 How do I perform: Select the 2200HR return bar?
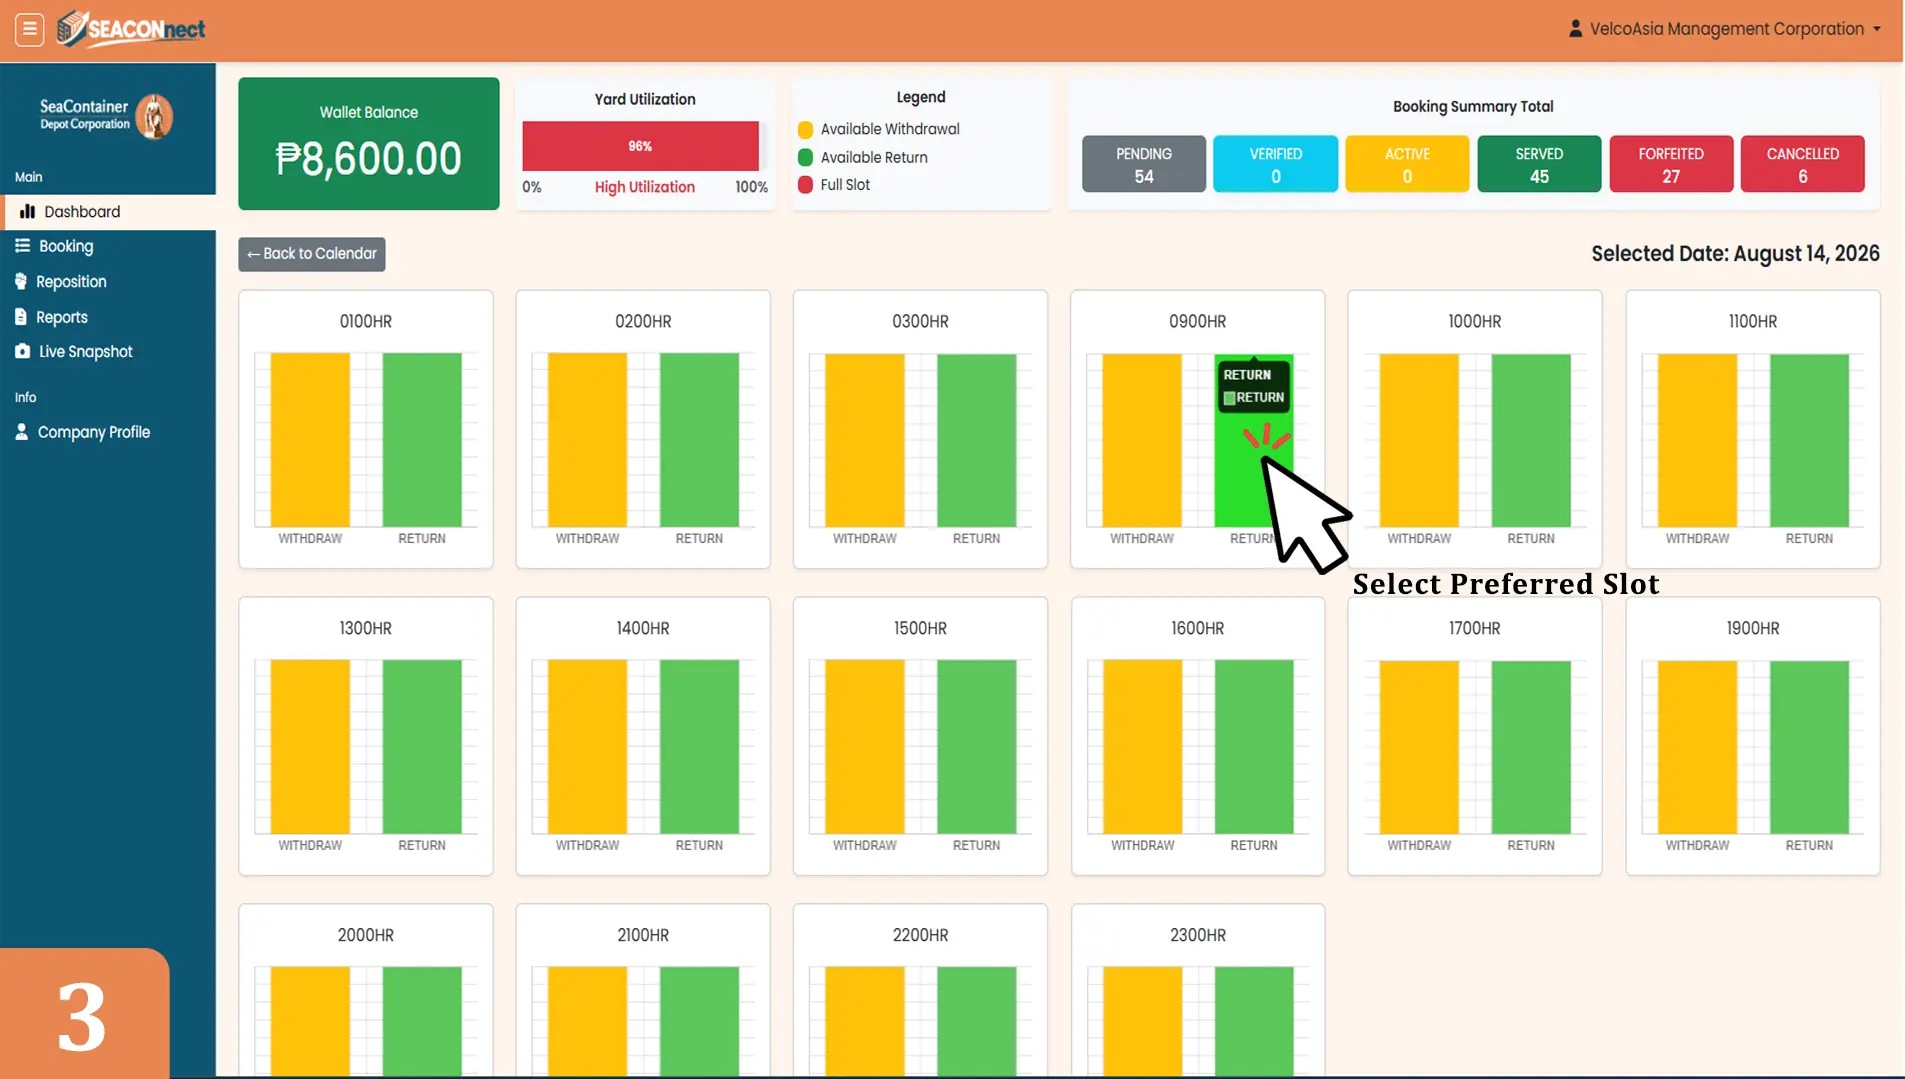pos(977,1022)
